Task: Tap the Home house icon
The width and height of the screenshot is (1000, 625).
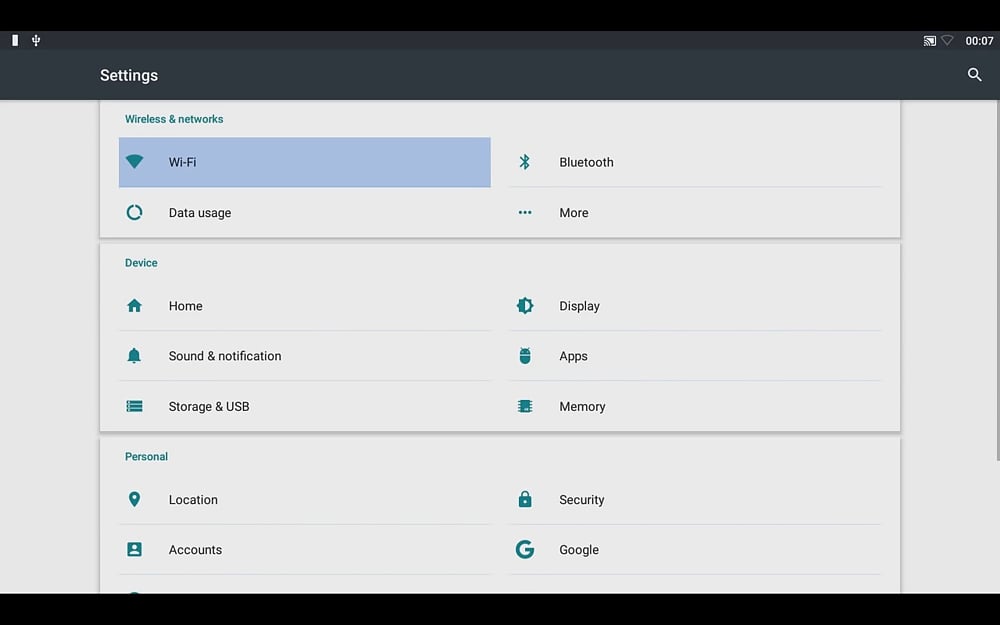Action: pos(134,305)
